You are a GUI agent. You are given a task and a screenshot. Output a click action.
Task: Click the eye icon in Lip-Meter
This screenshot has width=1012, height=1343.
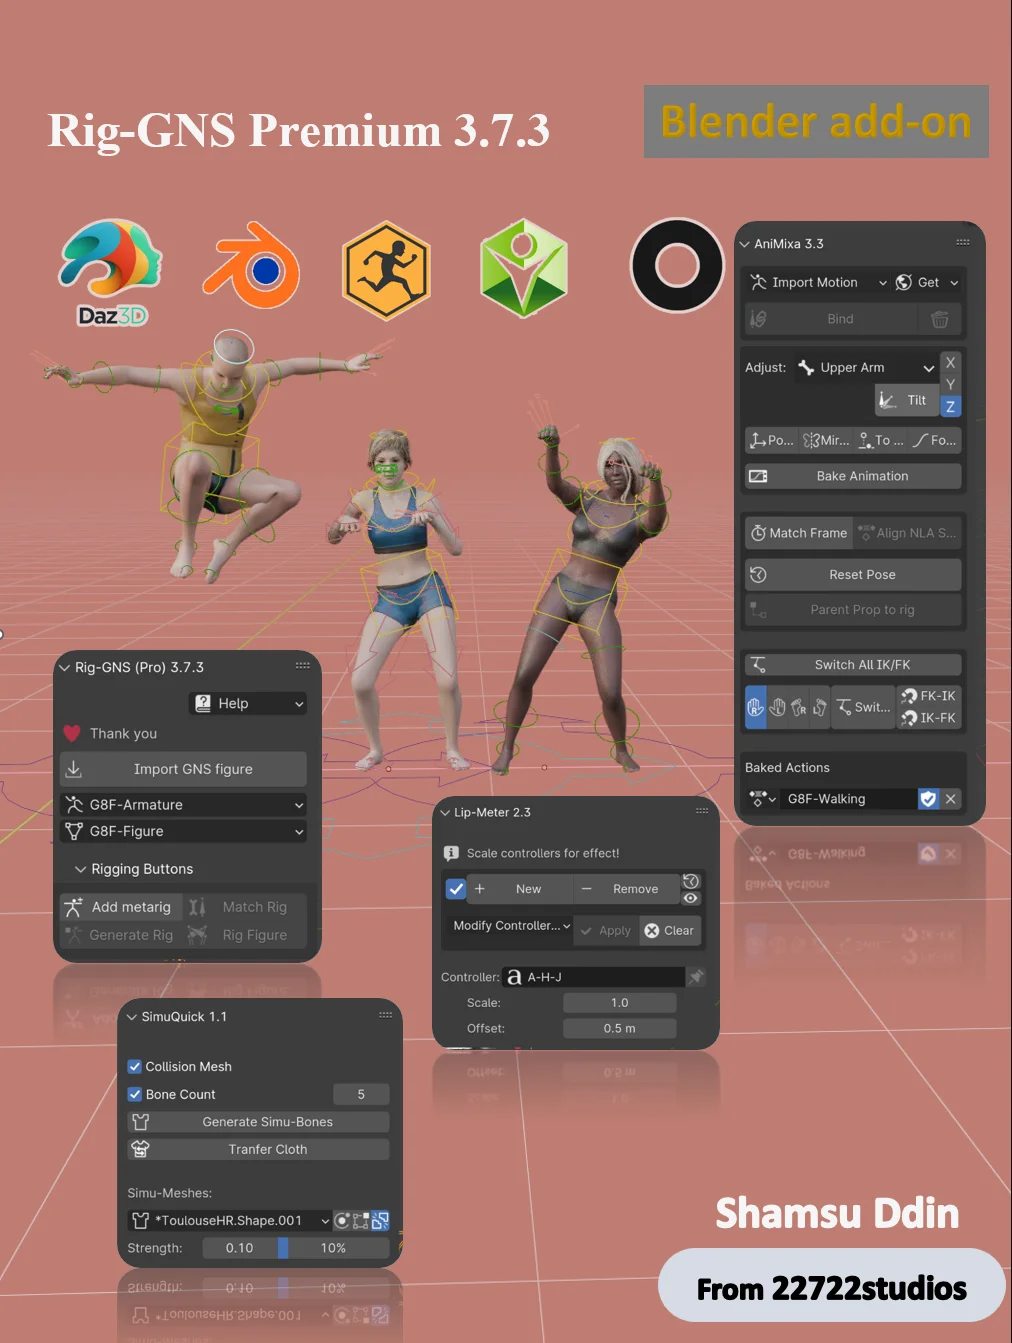click(691, 898)
